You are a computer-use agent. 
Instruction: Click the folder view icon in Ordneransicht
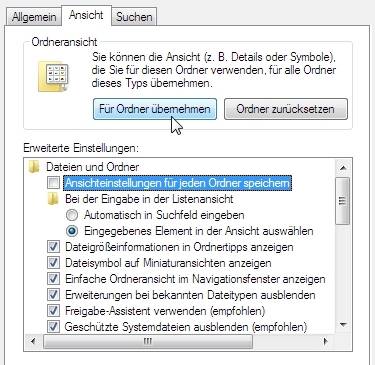(x=54, y=77)
